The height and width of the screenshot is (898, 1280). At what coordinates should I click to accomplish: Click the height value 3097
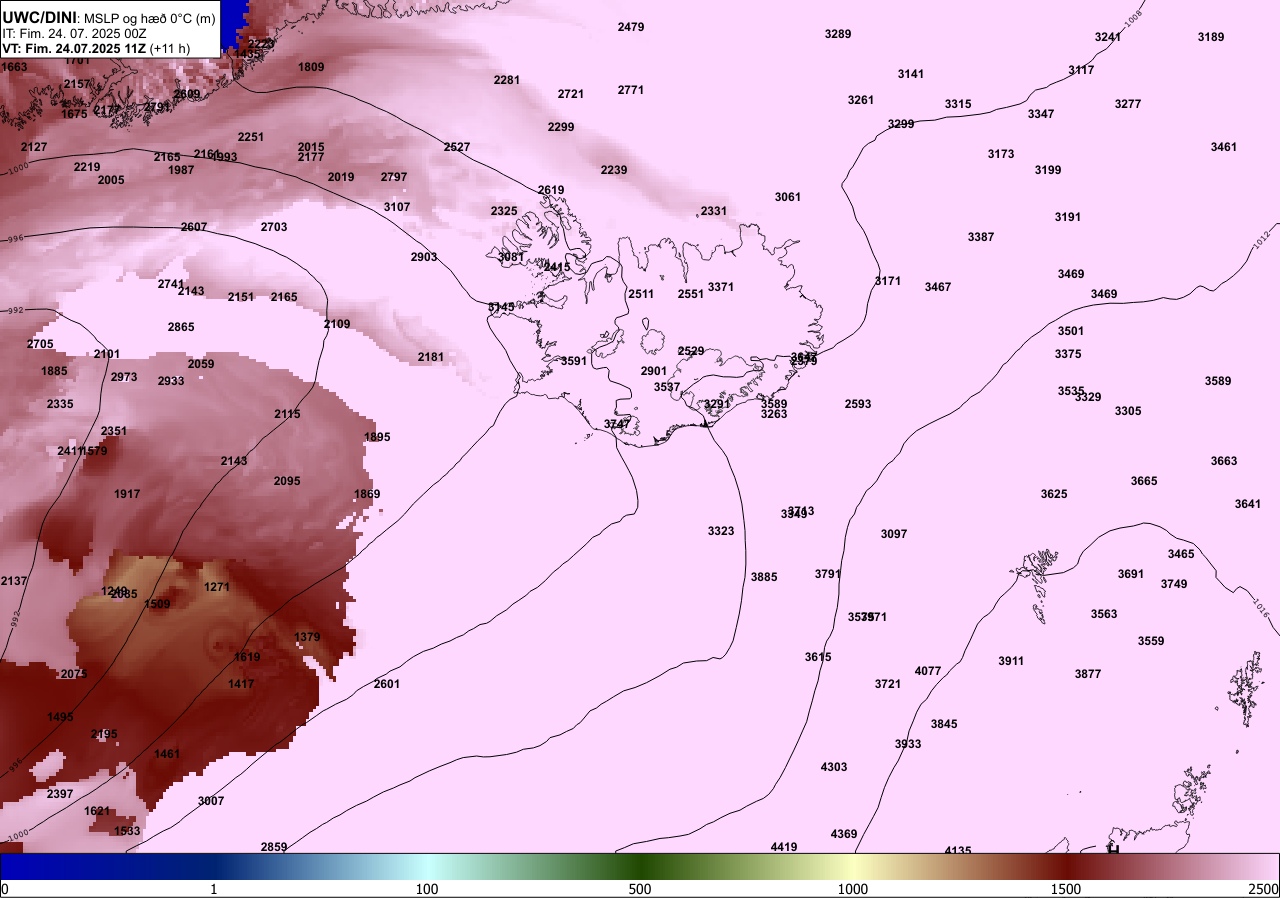tap(894, 534)
